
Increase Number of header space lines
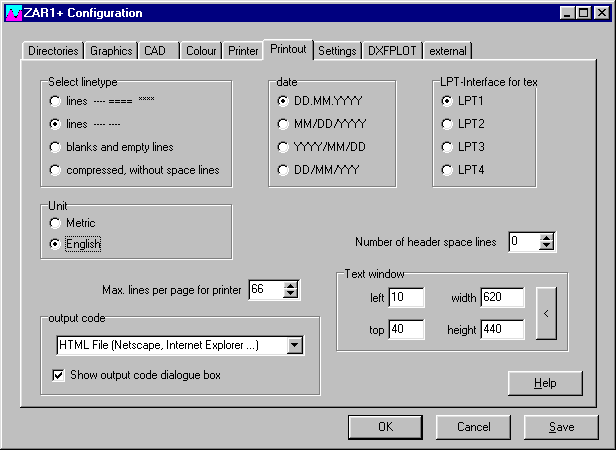coord(546,237)
